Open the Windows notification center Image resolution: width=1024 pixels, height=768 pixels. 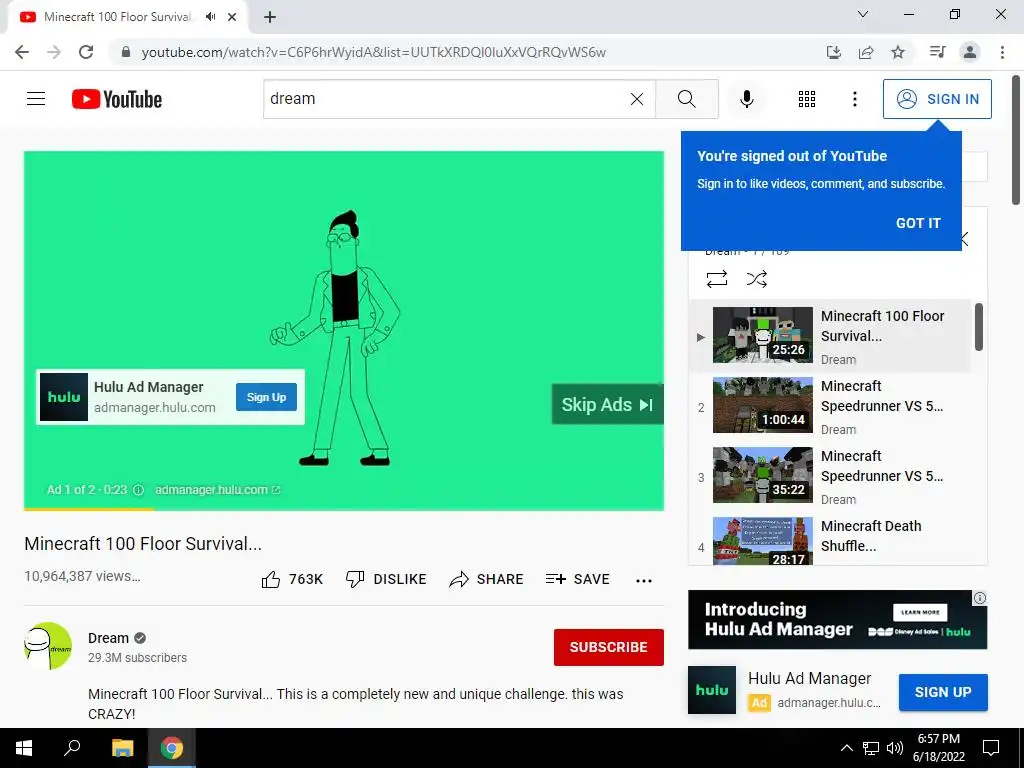click(x=991, y=748)
